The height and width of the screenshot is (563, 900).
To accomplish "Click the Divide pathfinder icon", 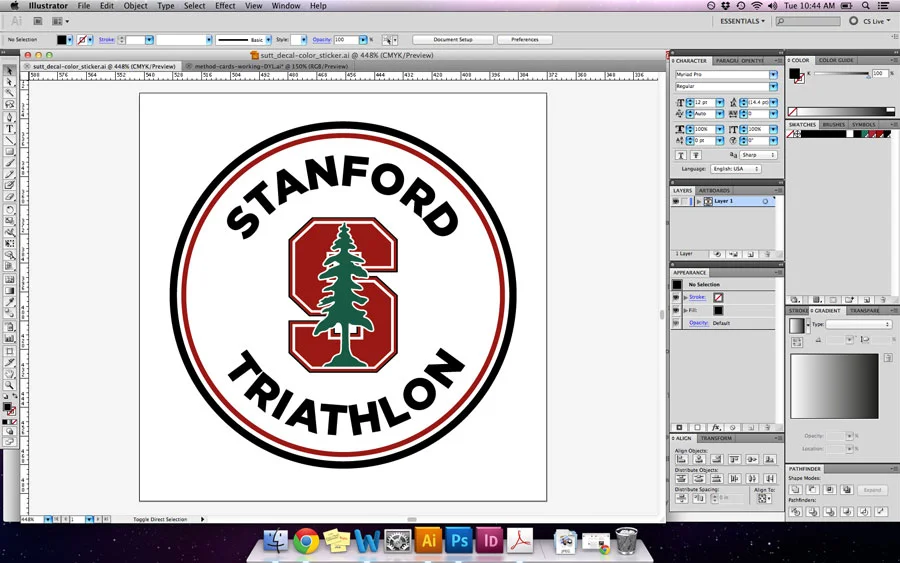I will pos(796,511).
